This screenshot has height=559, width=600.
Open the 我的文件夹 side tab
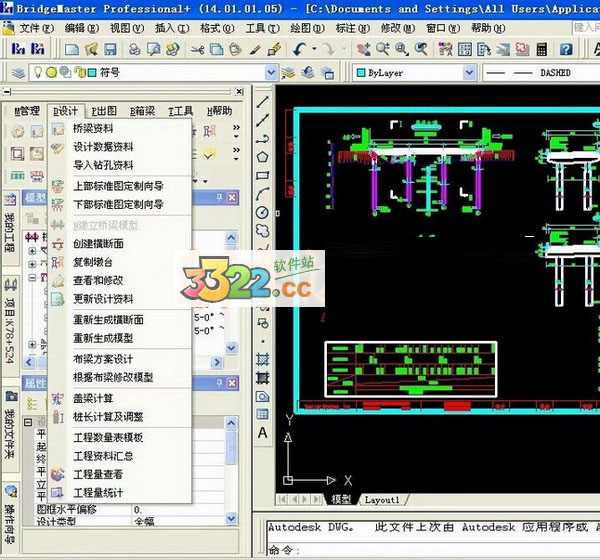(x=10, y=427)
